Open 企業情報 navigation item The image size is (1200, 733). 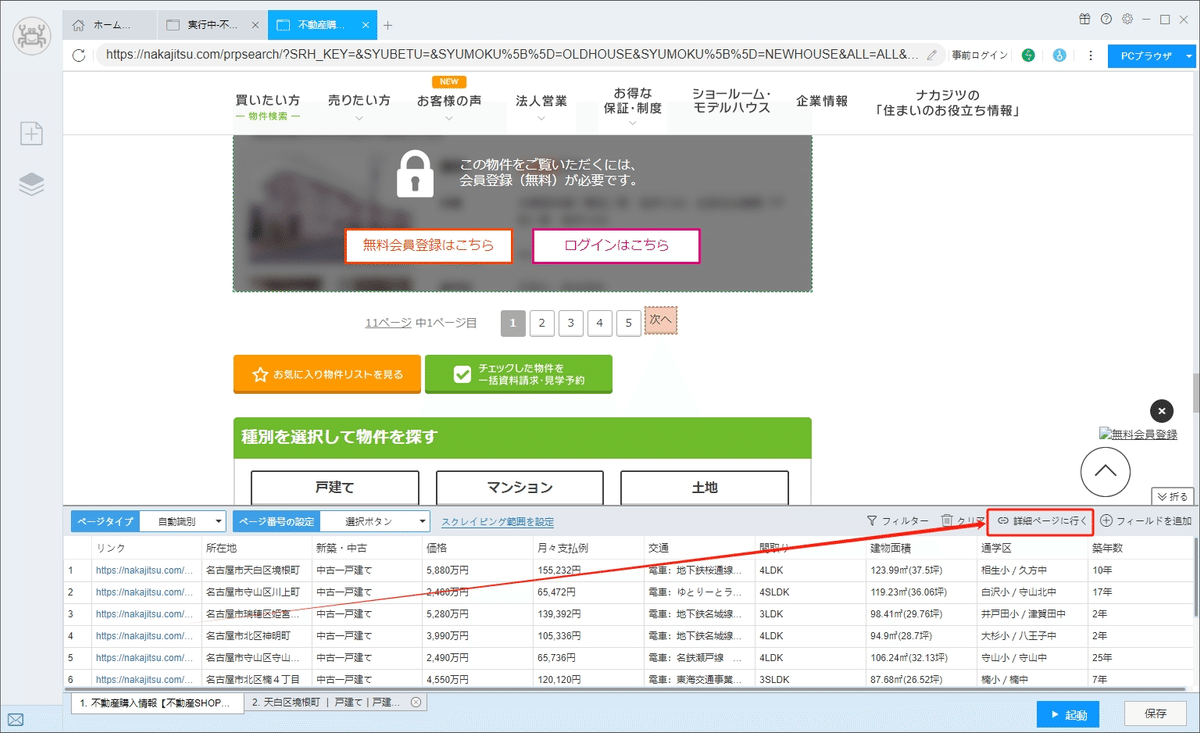[x=822, y=101]
